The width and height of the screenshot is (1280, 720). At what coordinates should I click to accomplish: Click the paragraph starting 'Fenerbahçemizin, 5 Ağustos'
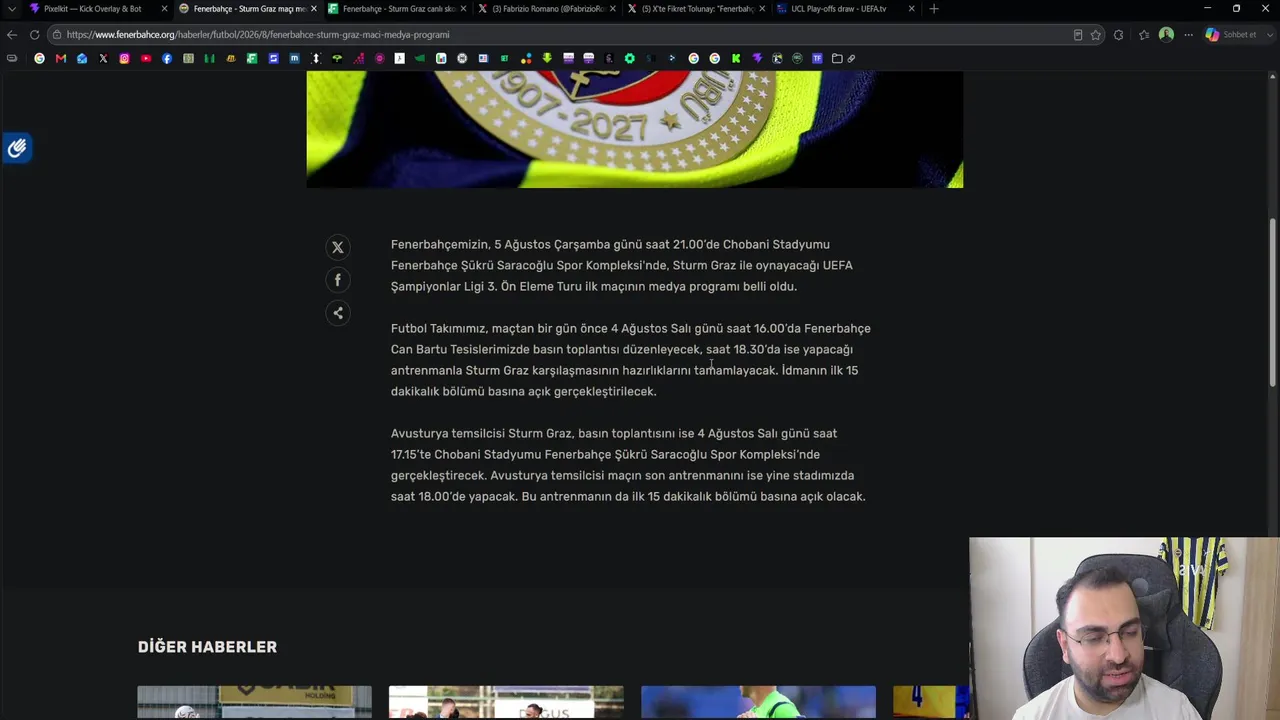tap(622, 265)
